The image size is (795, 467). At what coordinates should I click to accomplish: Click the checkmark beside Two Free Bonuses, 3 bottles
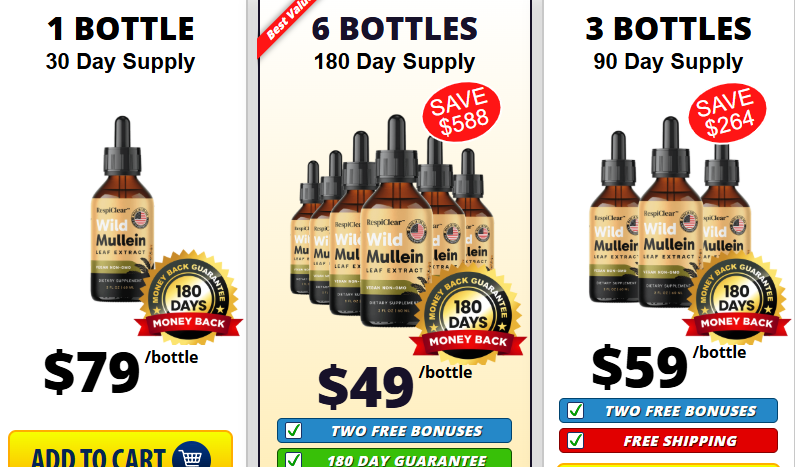(x=575, y=410)
